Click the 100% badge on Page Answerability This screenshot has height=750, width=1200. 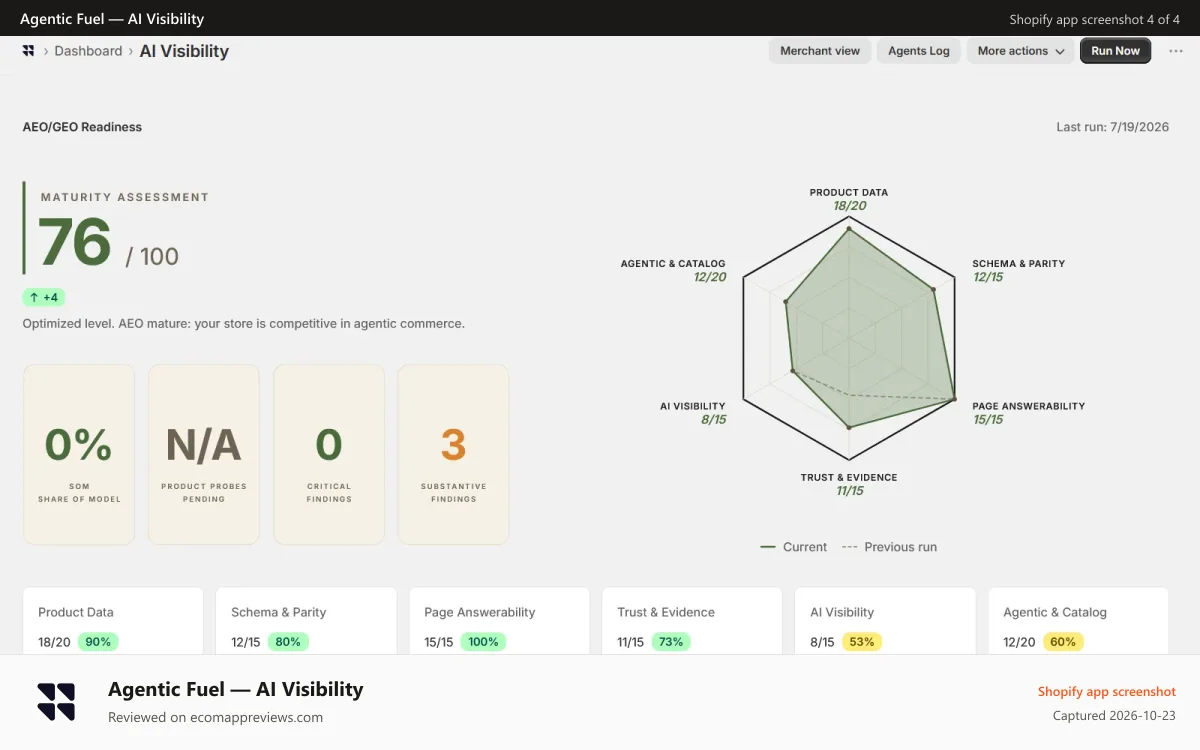(x=484, y=642)
